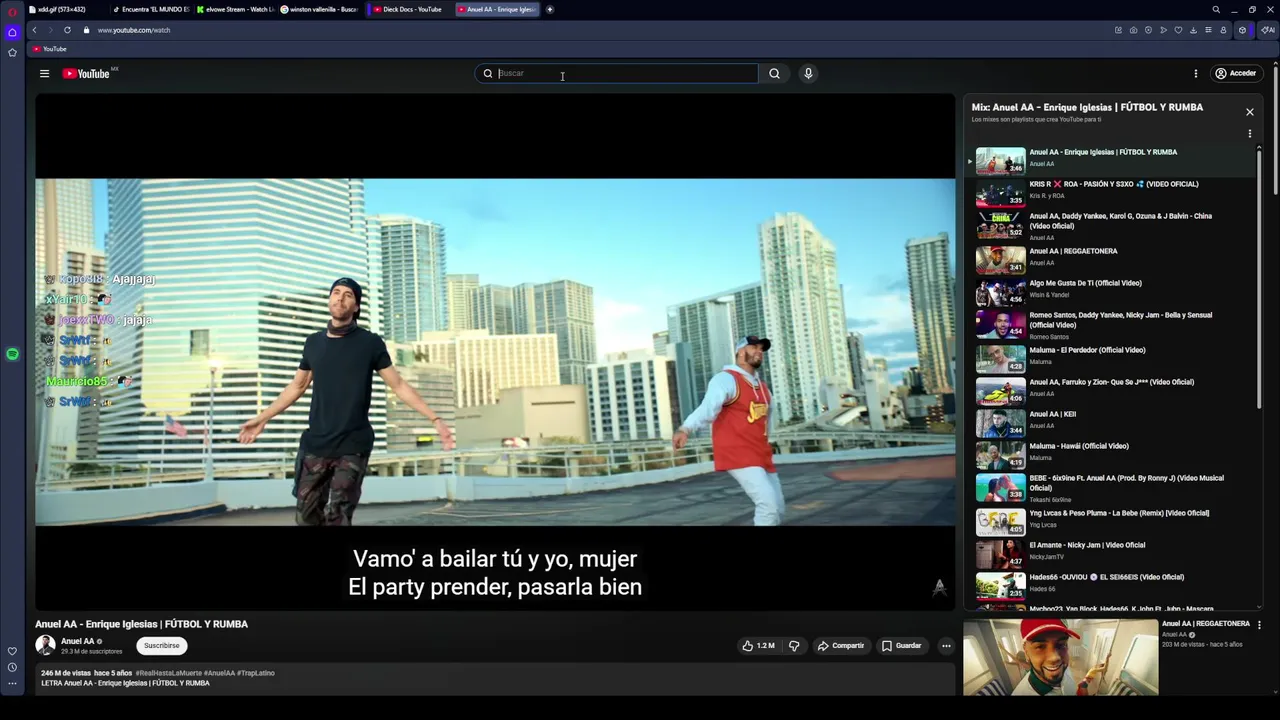The height and width of the screenshot is (720, 1280).
Task: Click the main video player area
Action: [495, 352]
